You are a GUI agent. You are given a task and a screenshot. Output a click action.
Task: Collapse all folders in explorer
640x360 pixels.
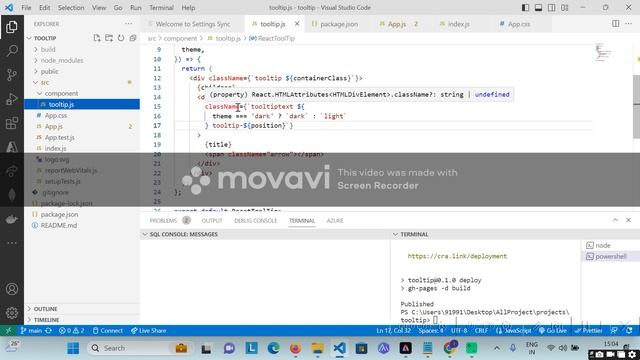[133, 38]
